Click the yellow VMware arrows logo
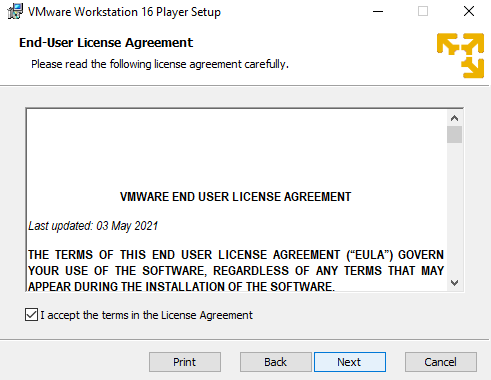 460,55
